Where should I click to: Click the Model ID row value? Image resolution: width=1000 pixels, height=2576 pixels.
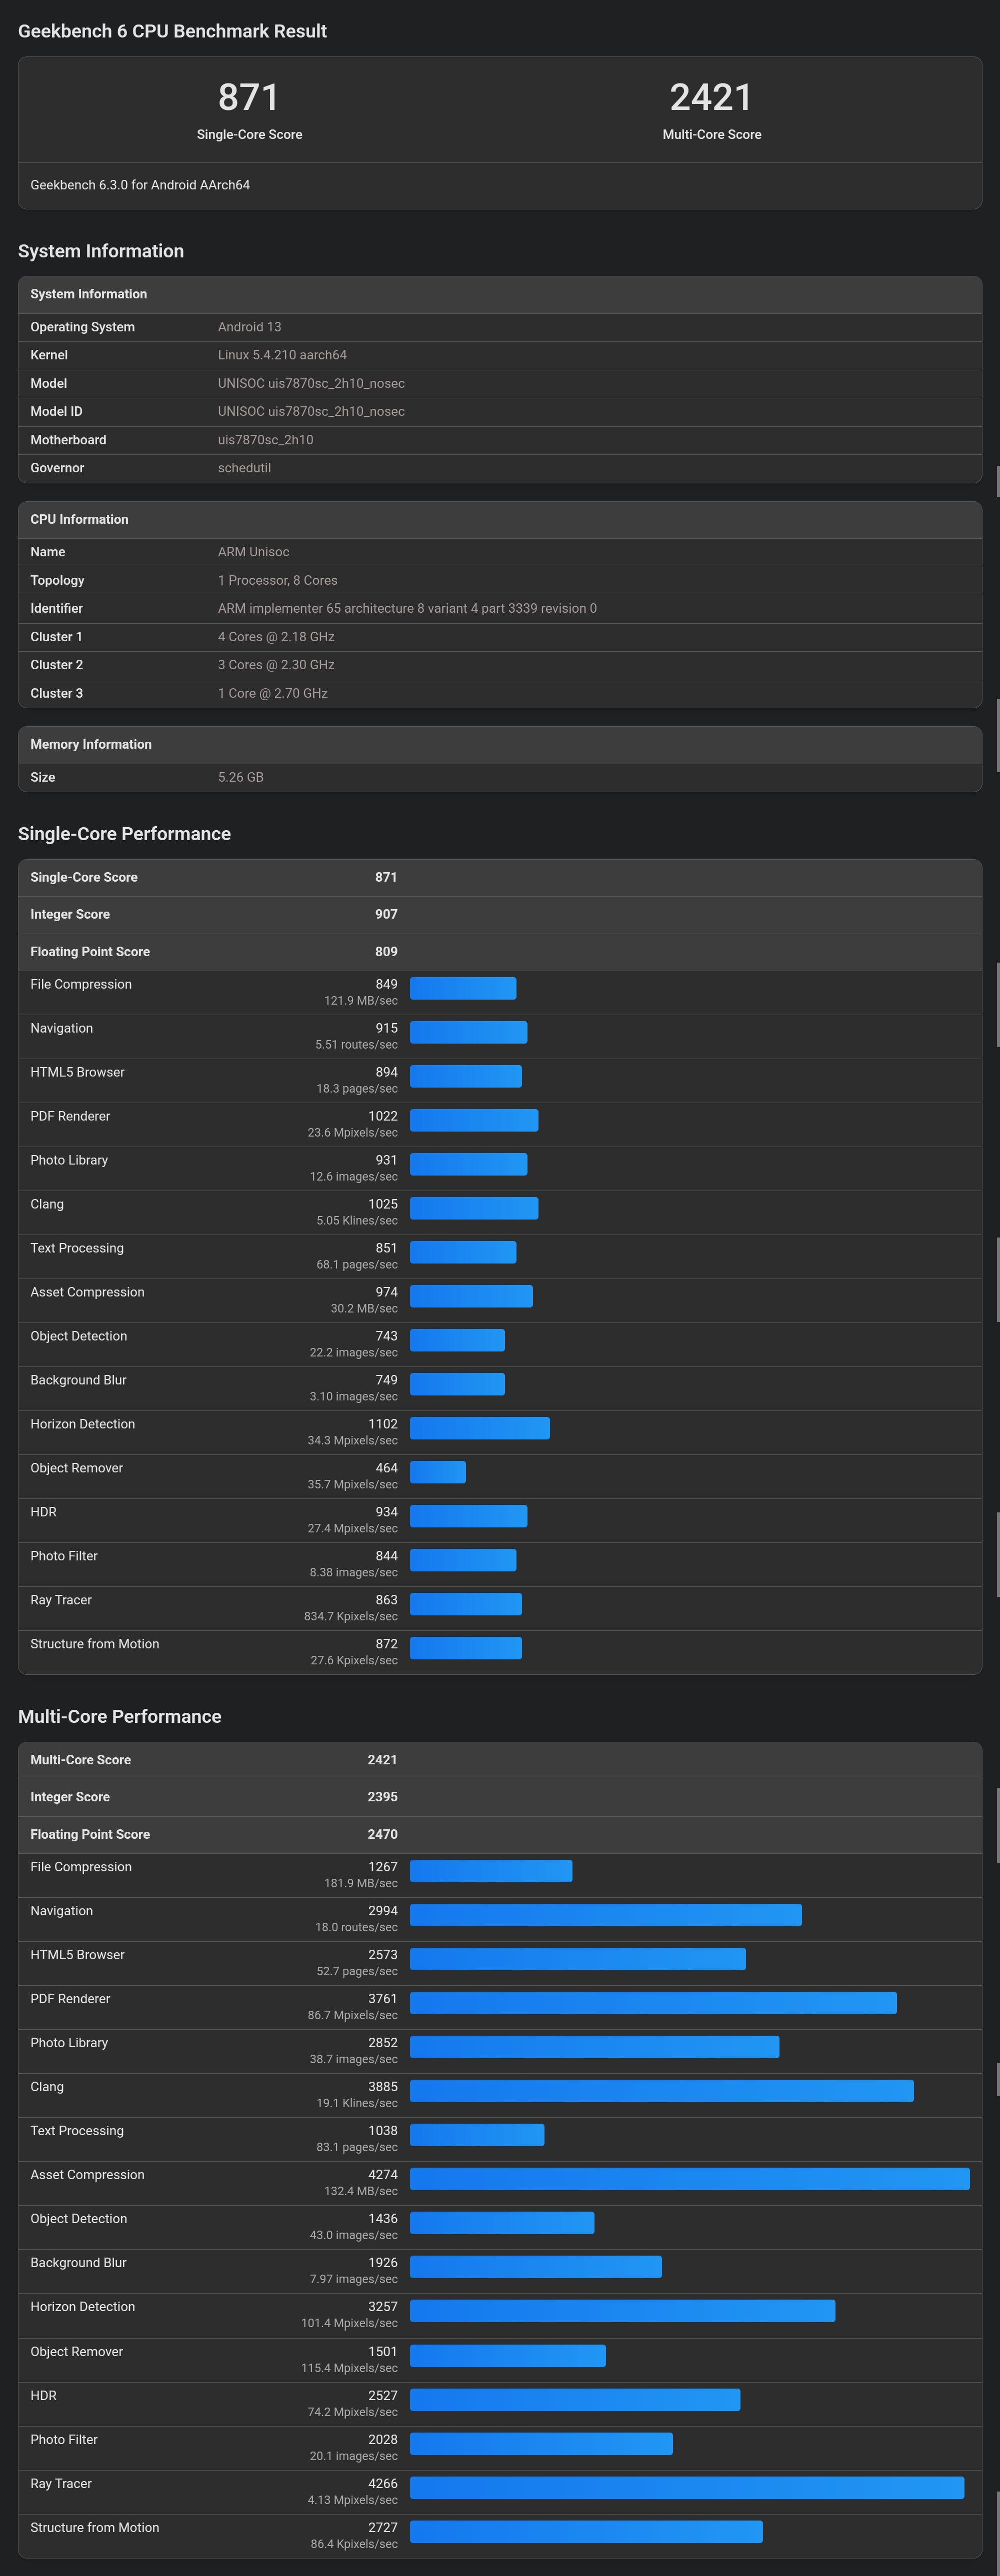(311, 411)
